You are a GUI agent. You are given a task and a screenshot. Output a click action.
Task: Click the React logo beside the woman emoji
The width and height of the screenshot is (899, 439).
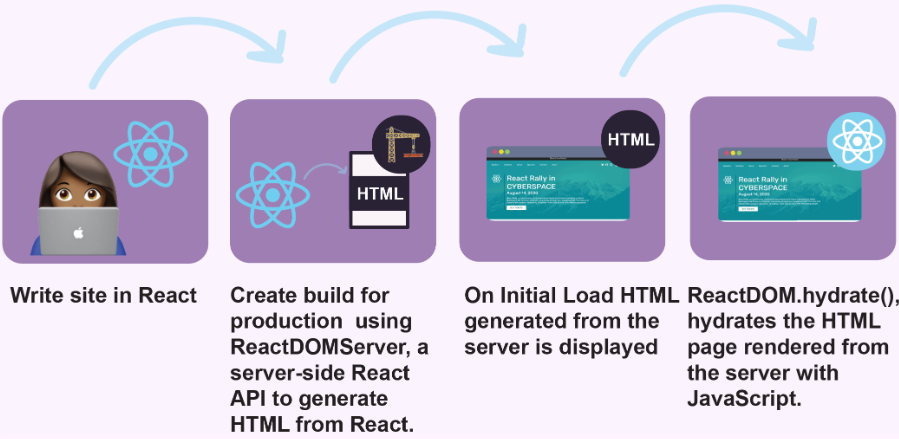coord(150,154)
